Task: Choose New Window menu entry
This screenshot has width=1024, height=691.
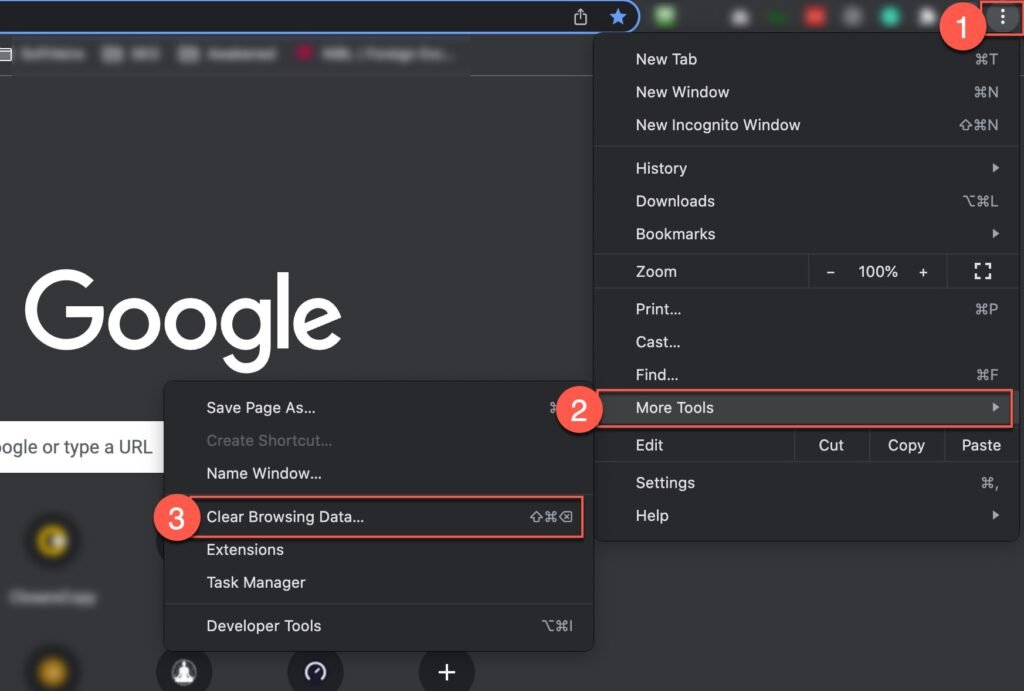Action: click(807, 92)
